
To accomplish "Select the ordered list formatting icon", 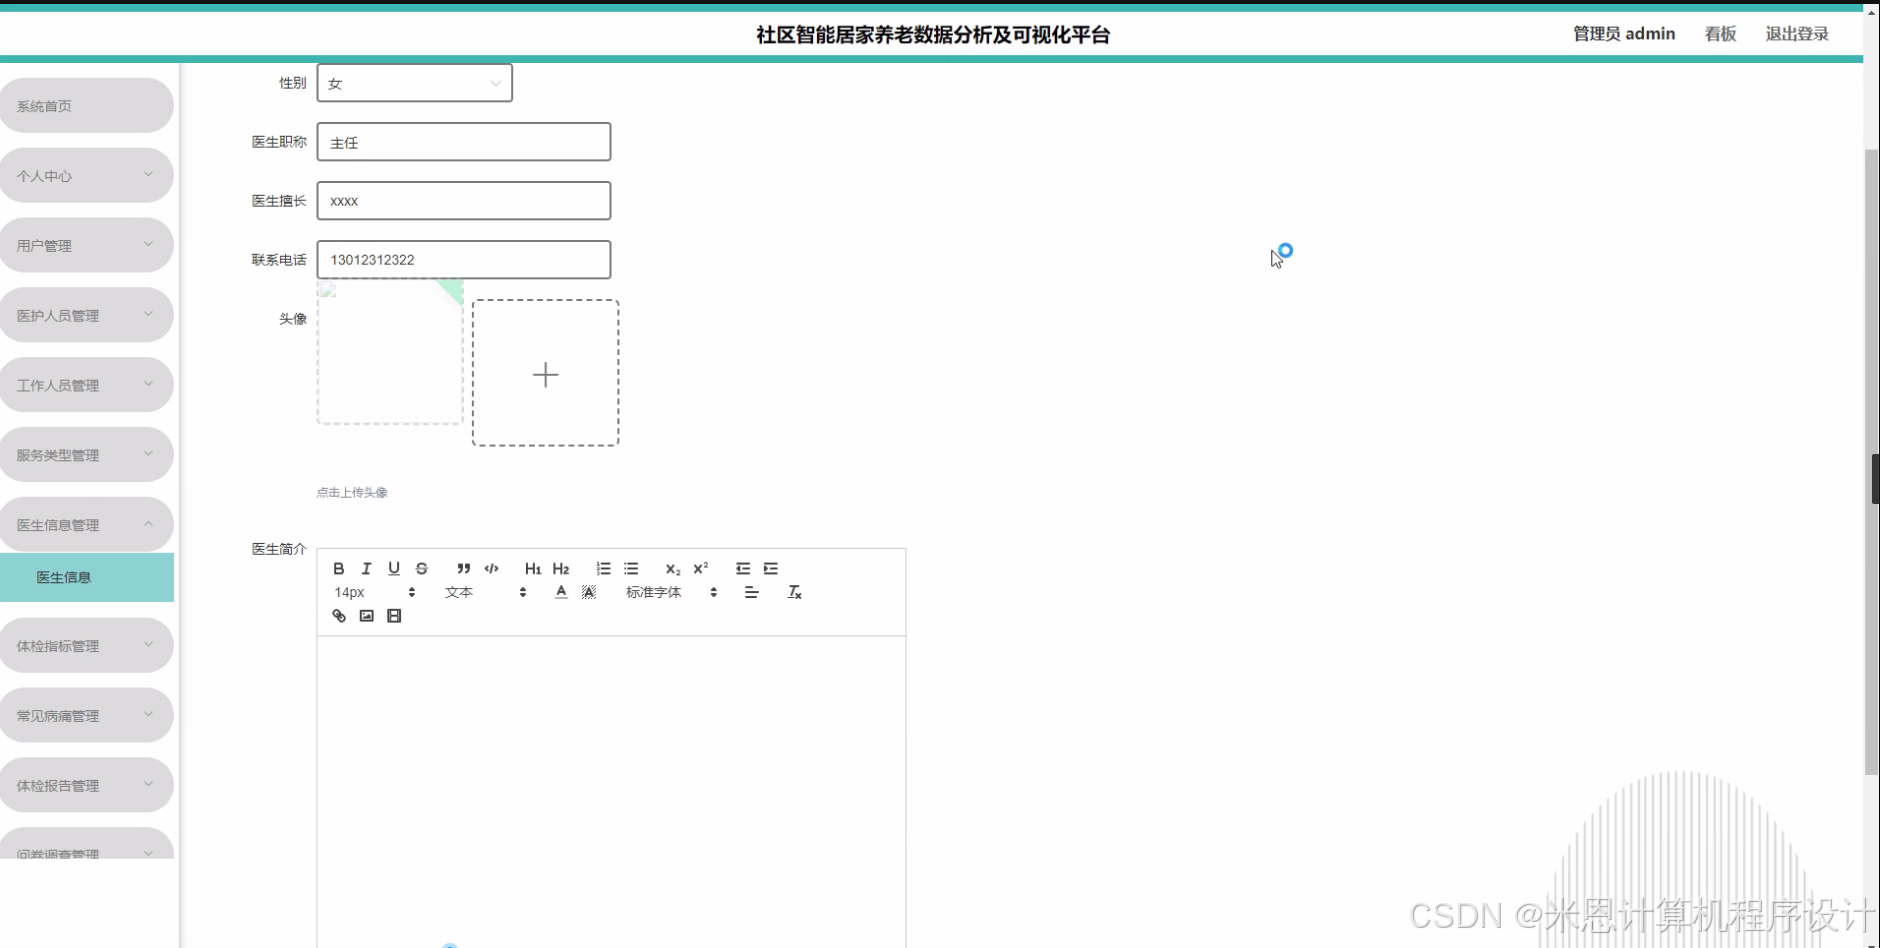I will tap(603, 568).
